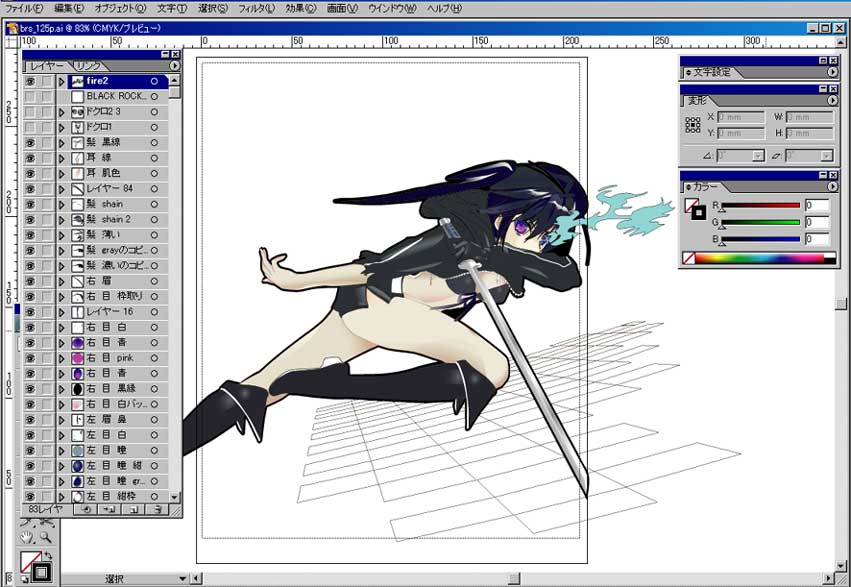This screenshot has height=587, width=851.
Task: Click the G green color slider
Action: (759, 222)
